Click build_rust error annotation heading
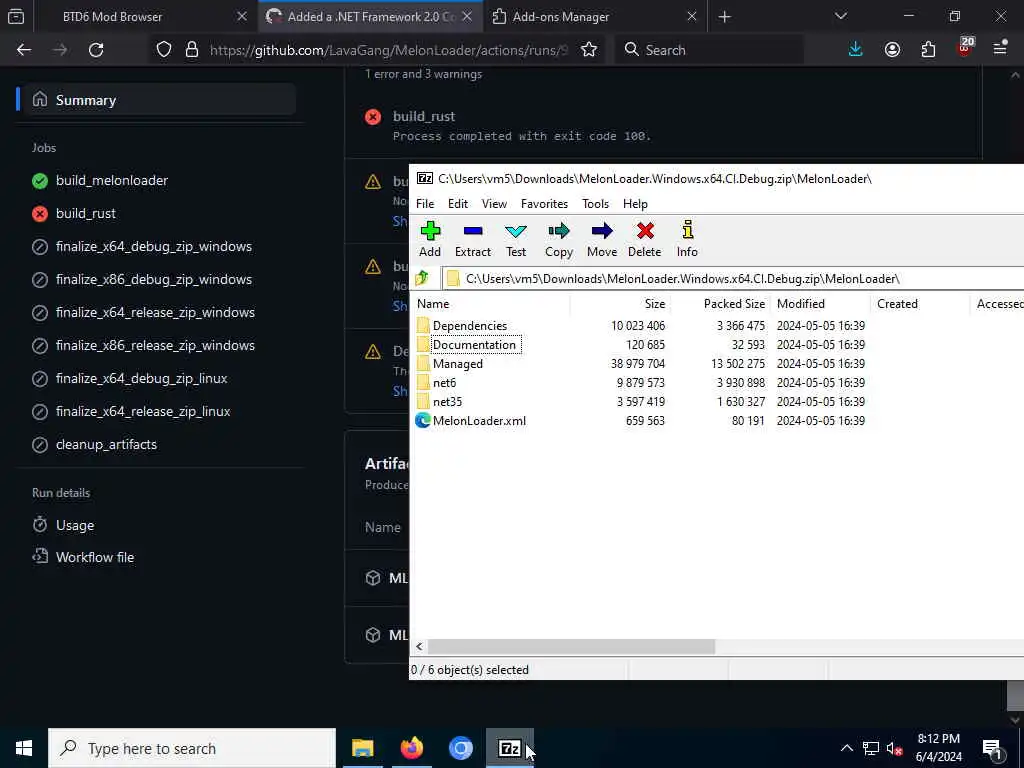The height and width of the screenshot is (768, 1024). (424, 116)
